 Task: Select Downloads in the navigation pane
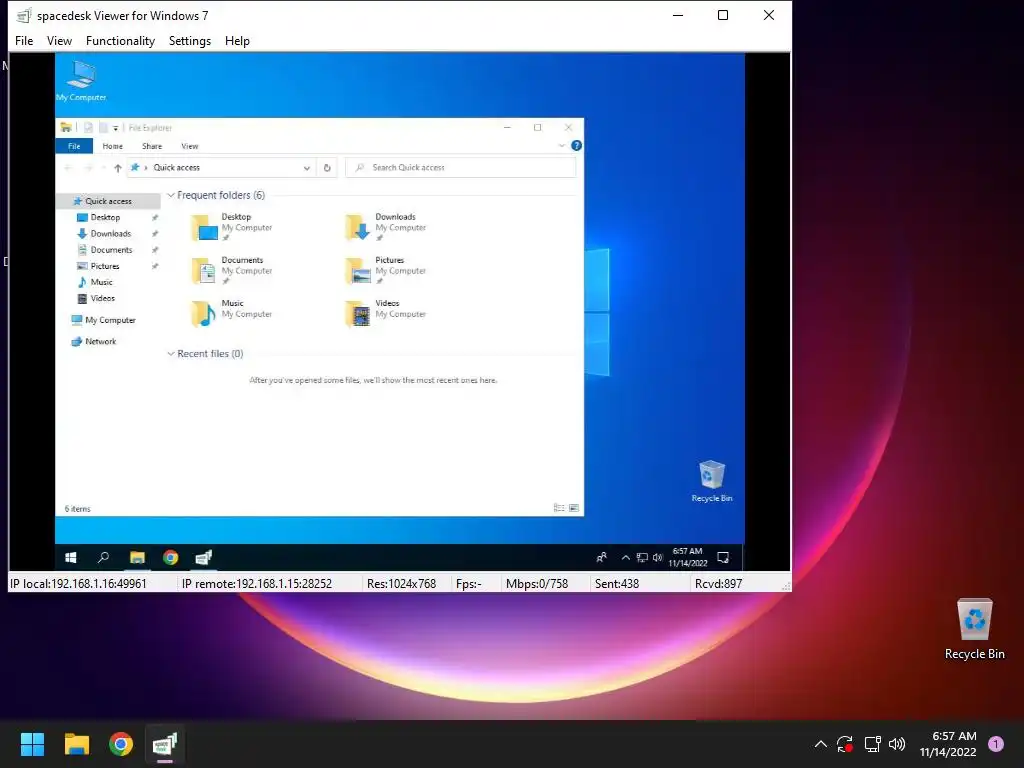(x=110, y=234)
